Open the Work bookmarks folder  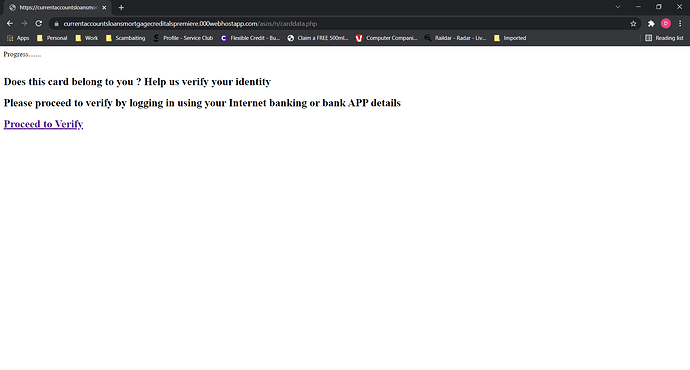pos(87,38)
